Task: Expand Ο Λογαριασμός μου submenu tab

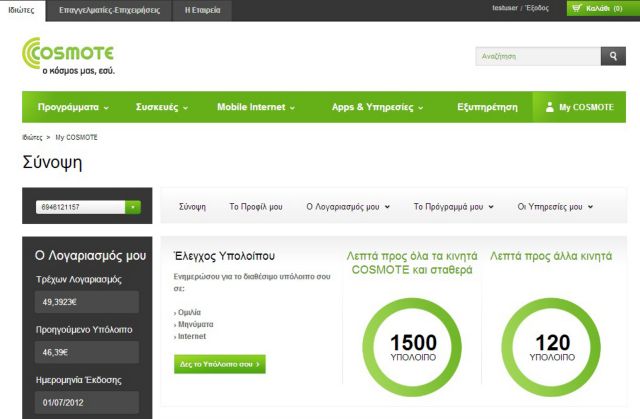Action: click(x=348, y=207)
